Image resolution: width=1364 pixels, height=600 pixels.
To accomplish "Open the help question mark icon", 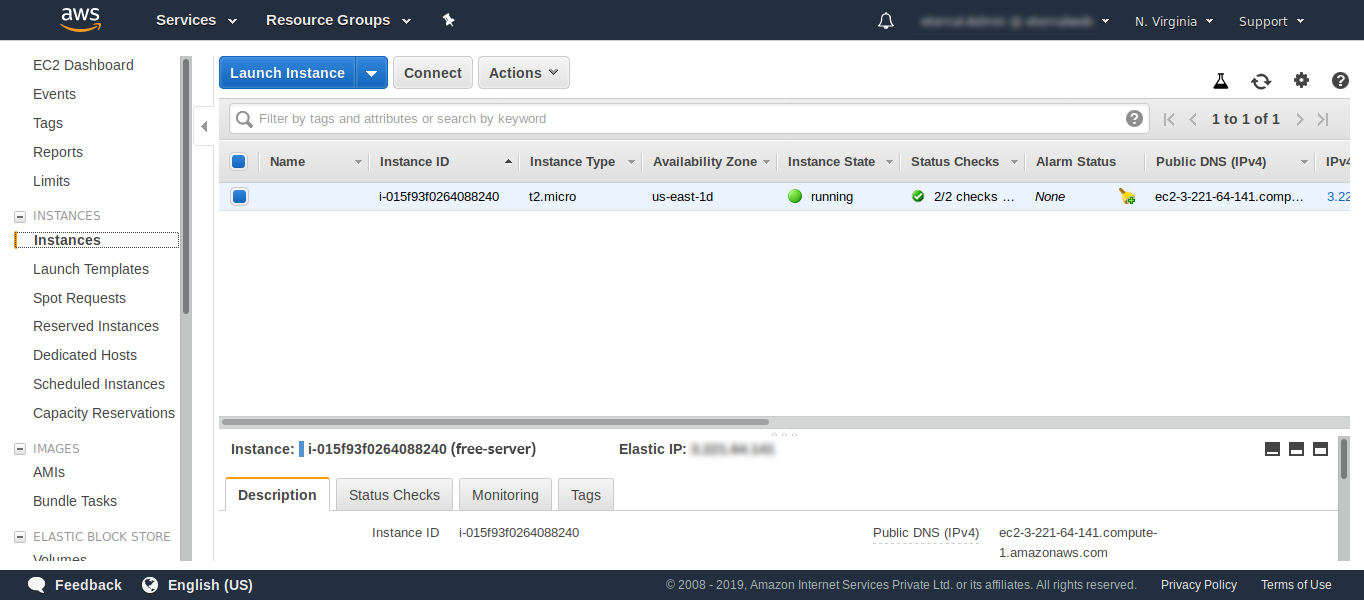I will pyautogui.click(x=1341, y=81).
